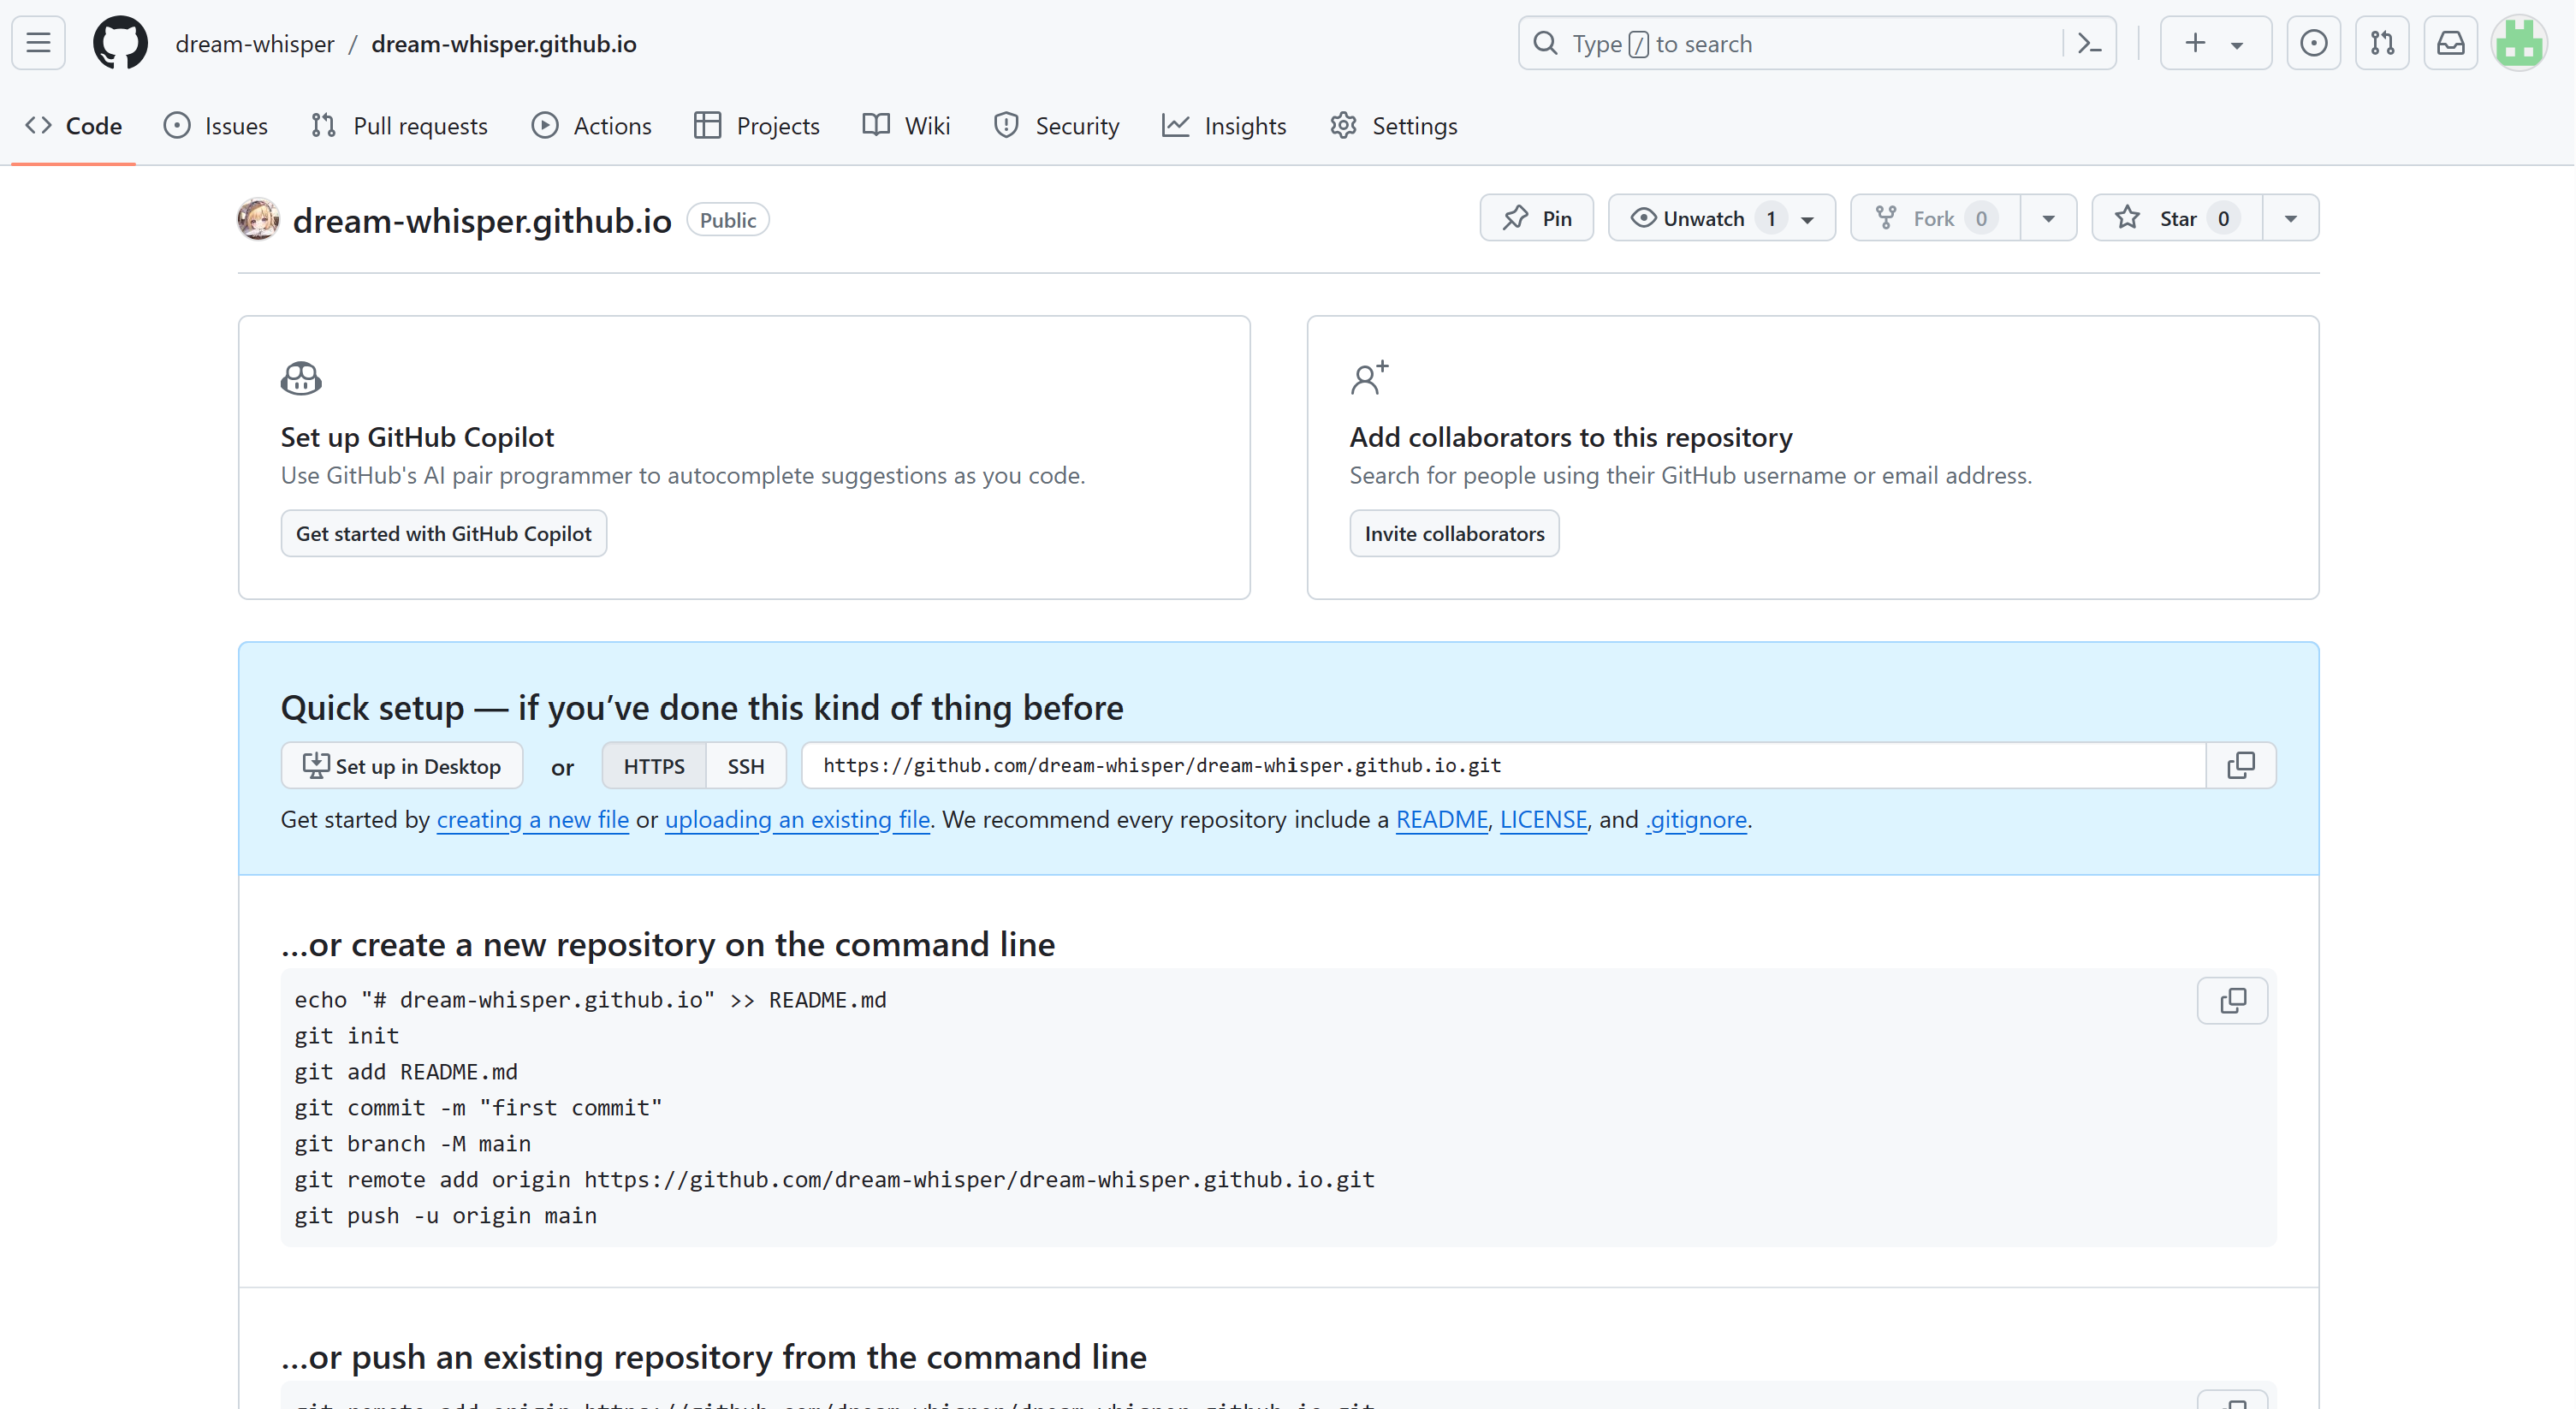
Task: Open the global pull requests icon in header
Action: pyautogui.click(x=2382, y=43)
